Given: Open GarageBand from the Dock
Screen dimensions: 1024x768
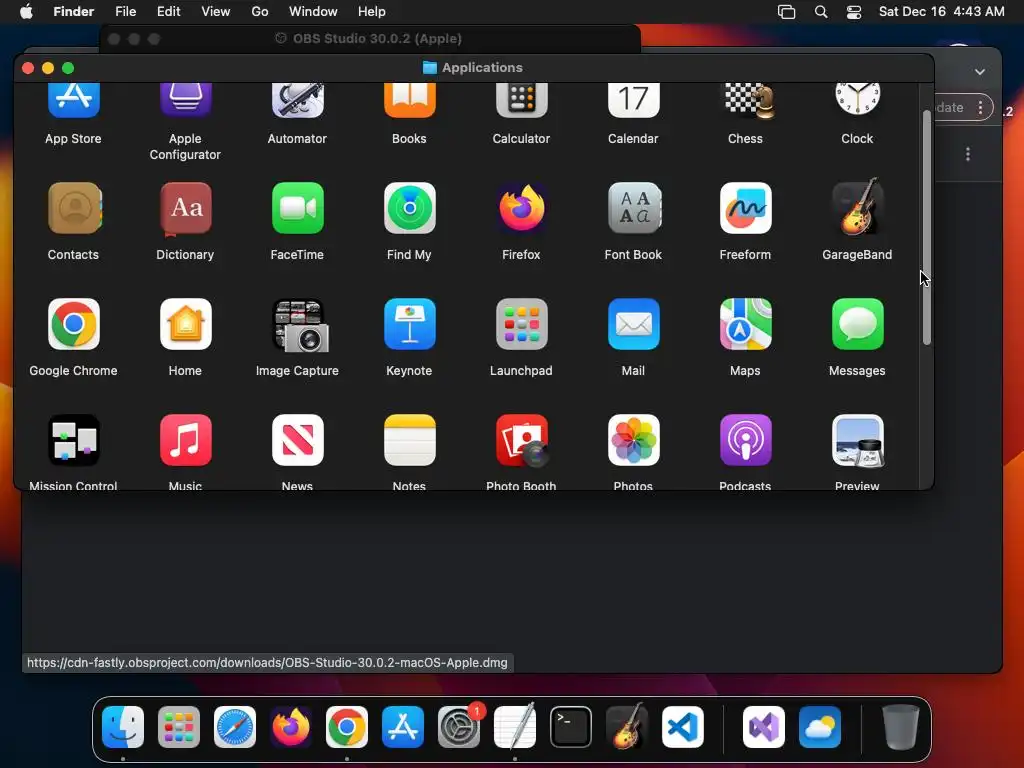Looking at the screenshot, I should tap(627, 726).
